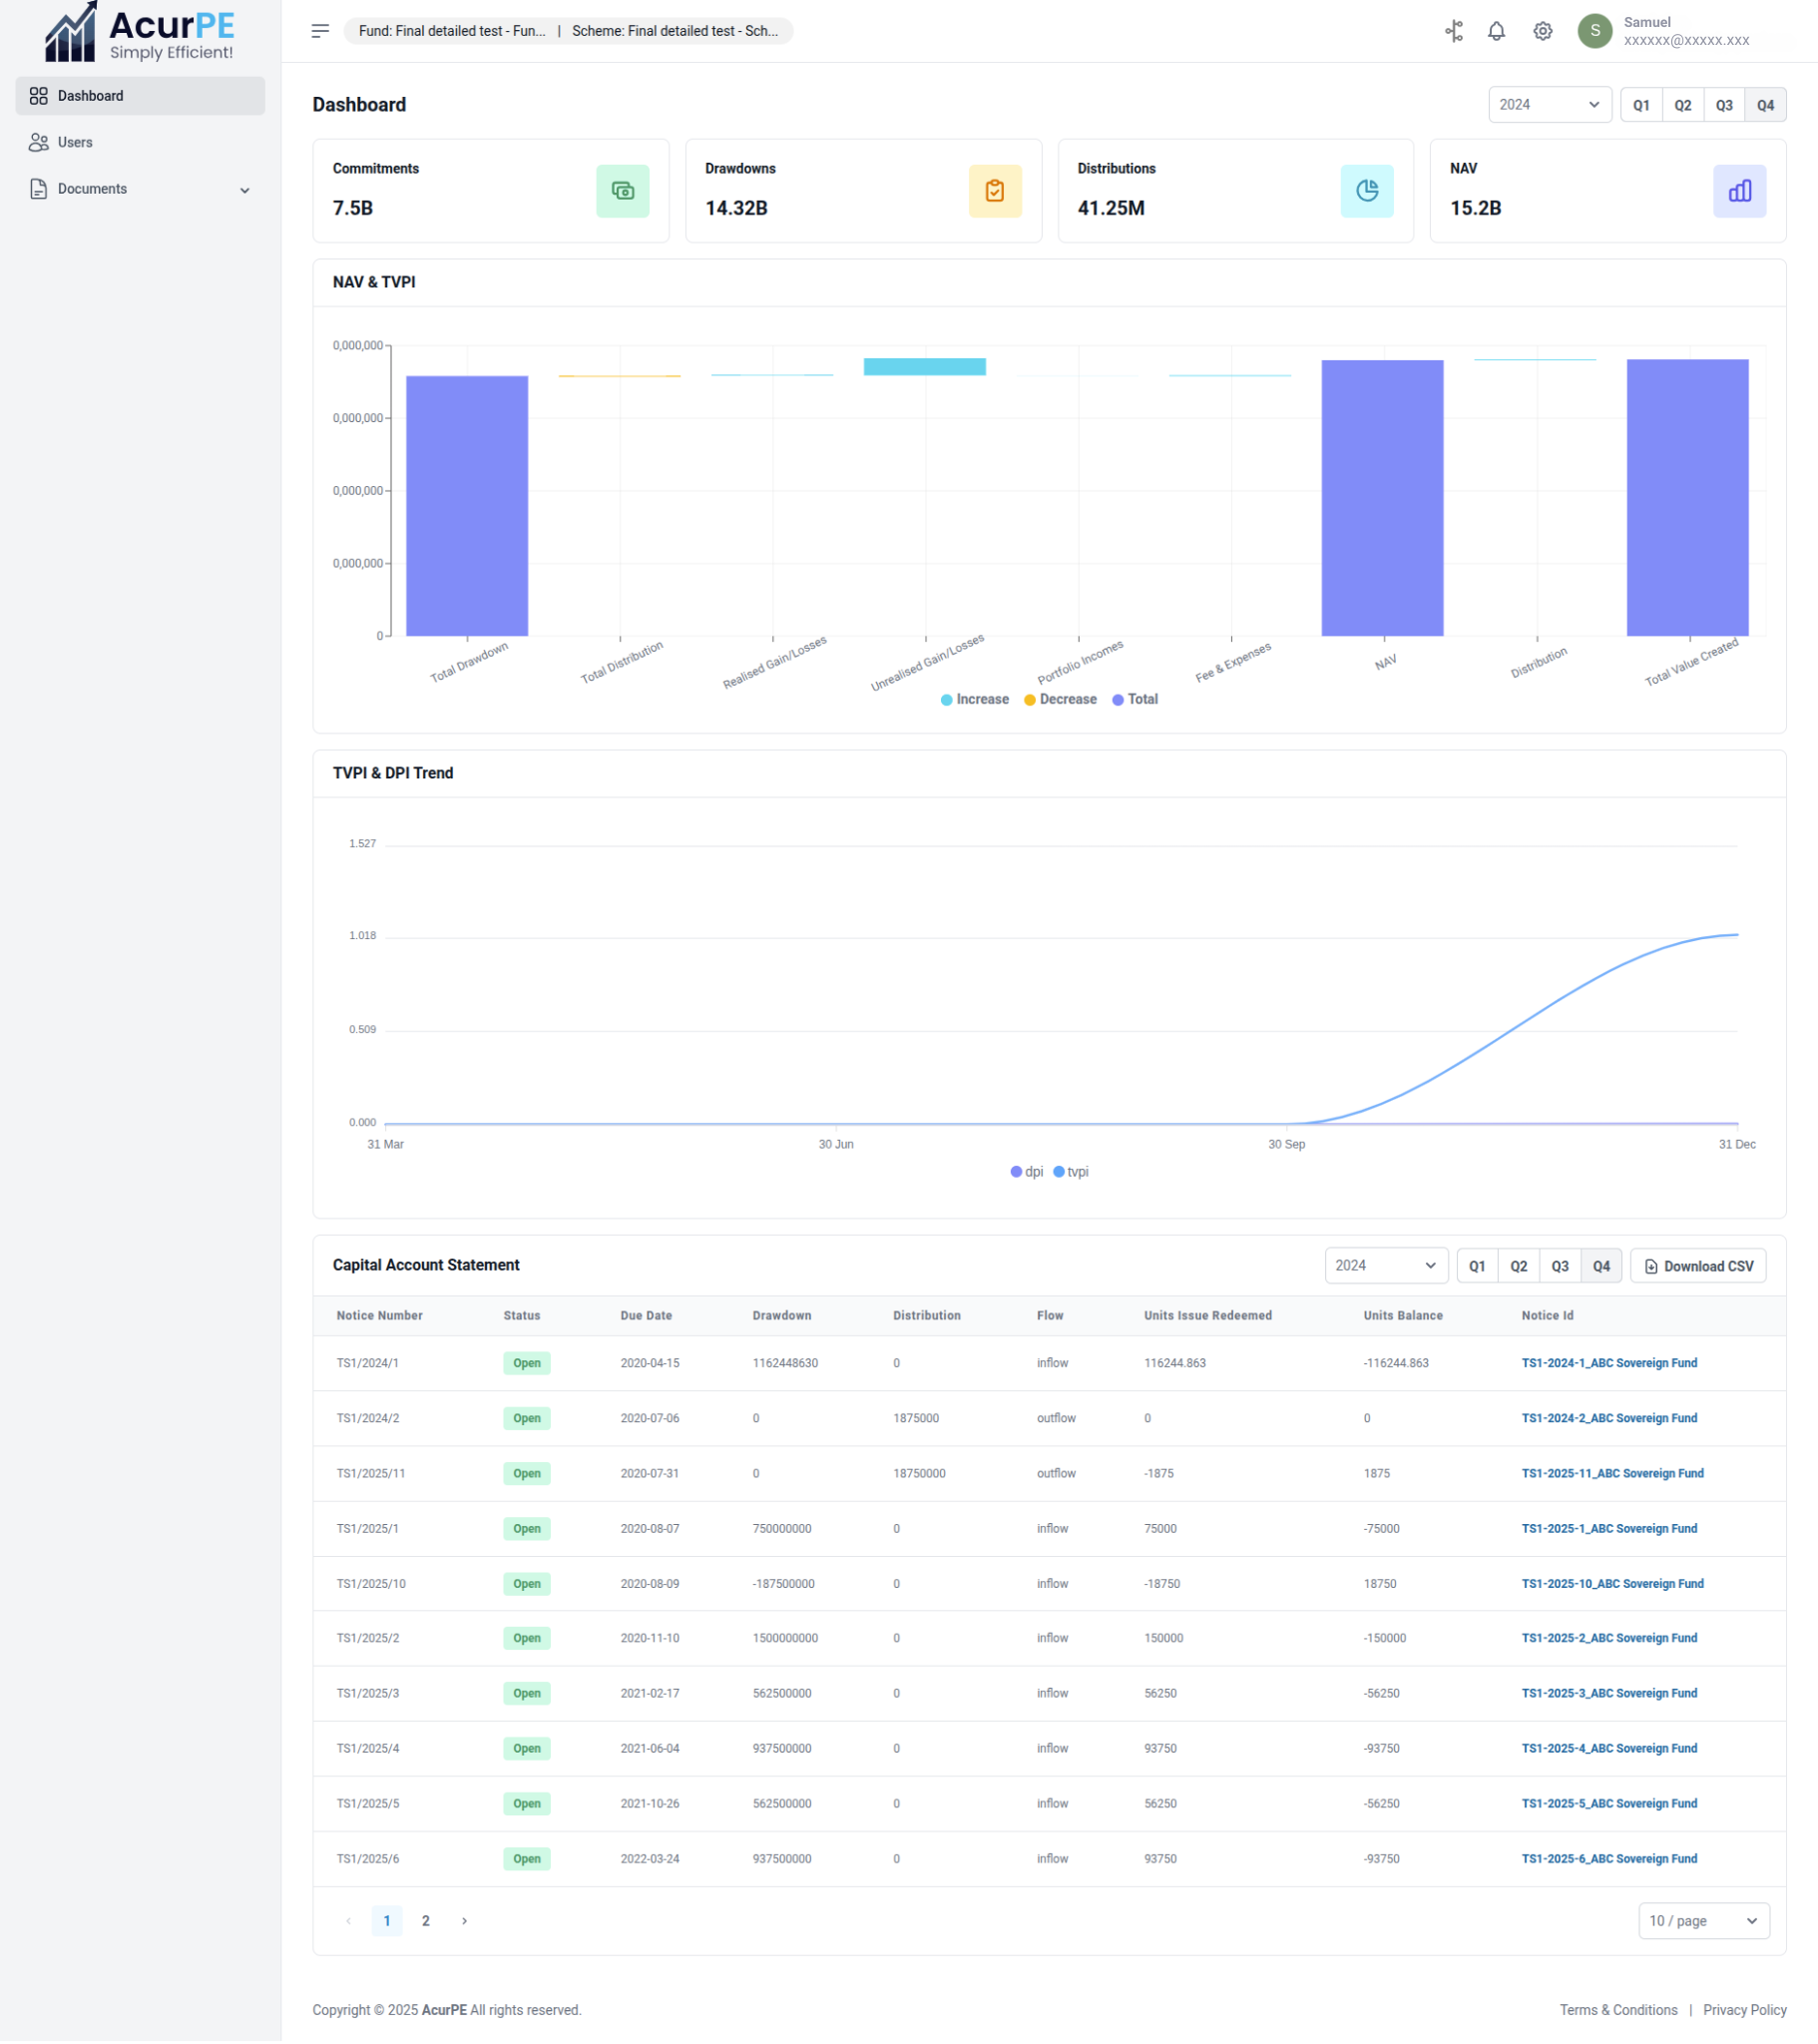Image resolution: width=1818 pixels, height=2044 pixels.
Task: Click the Drawdowns clipboard icon
Action: pyautogui.click(x=994, y=191)
